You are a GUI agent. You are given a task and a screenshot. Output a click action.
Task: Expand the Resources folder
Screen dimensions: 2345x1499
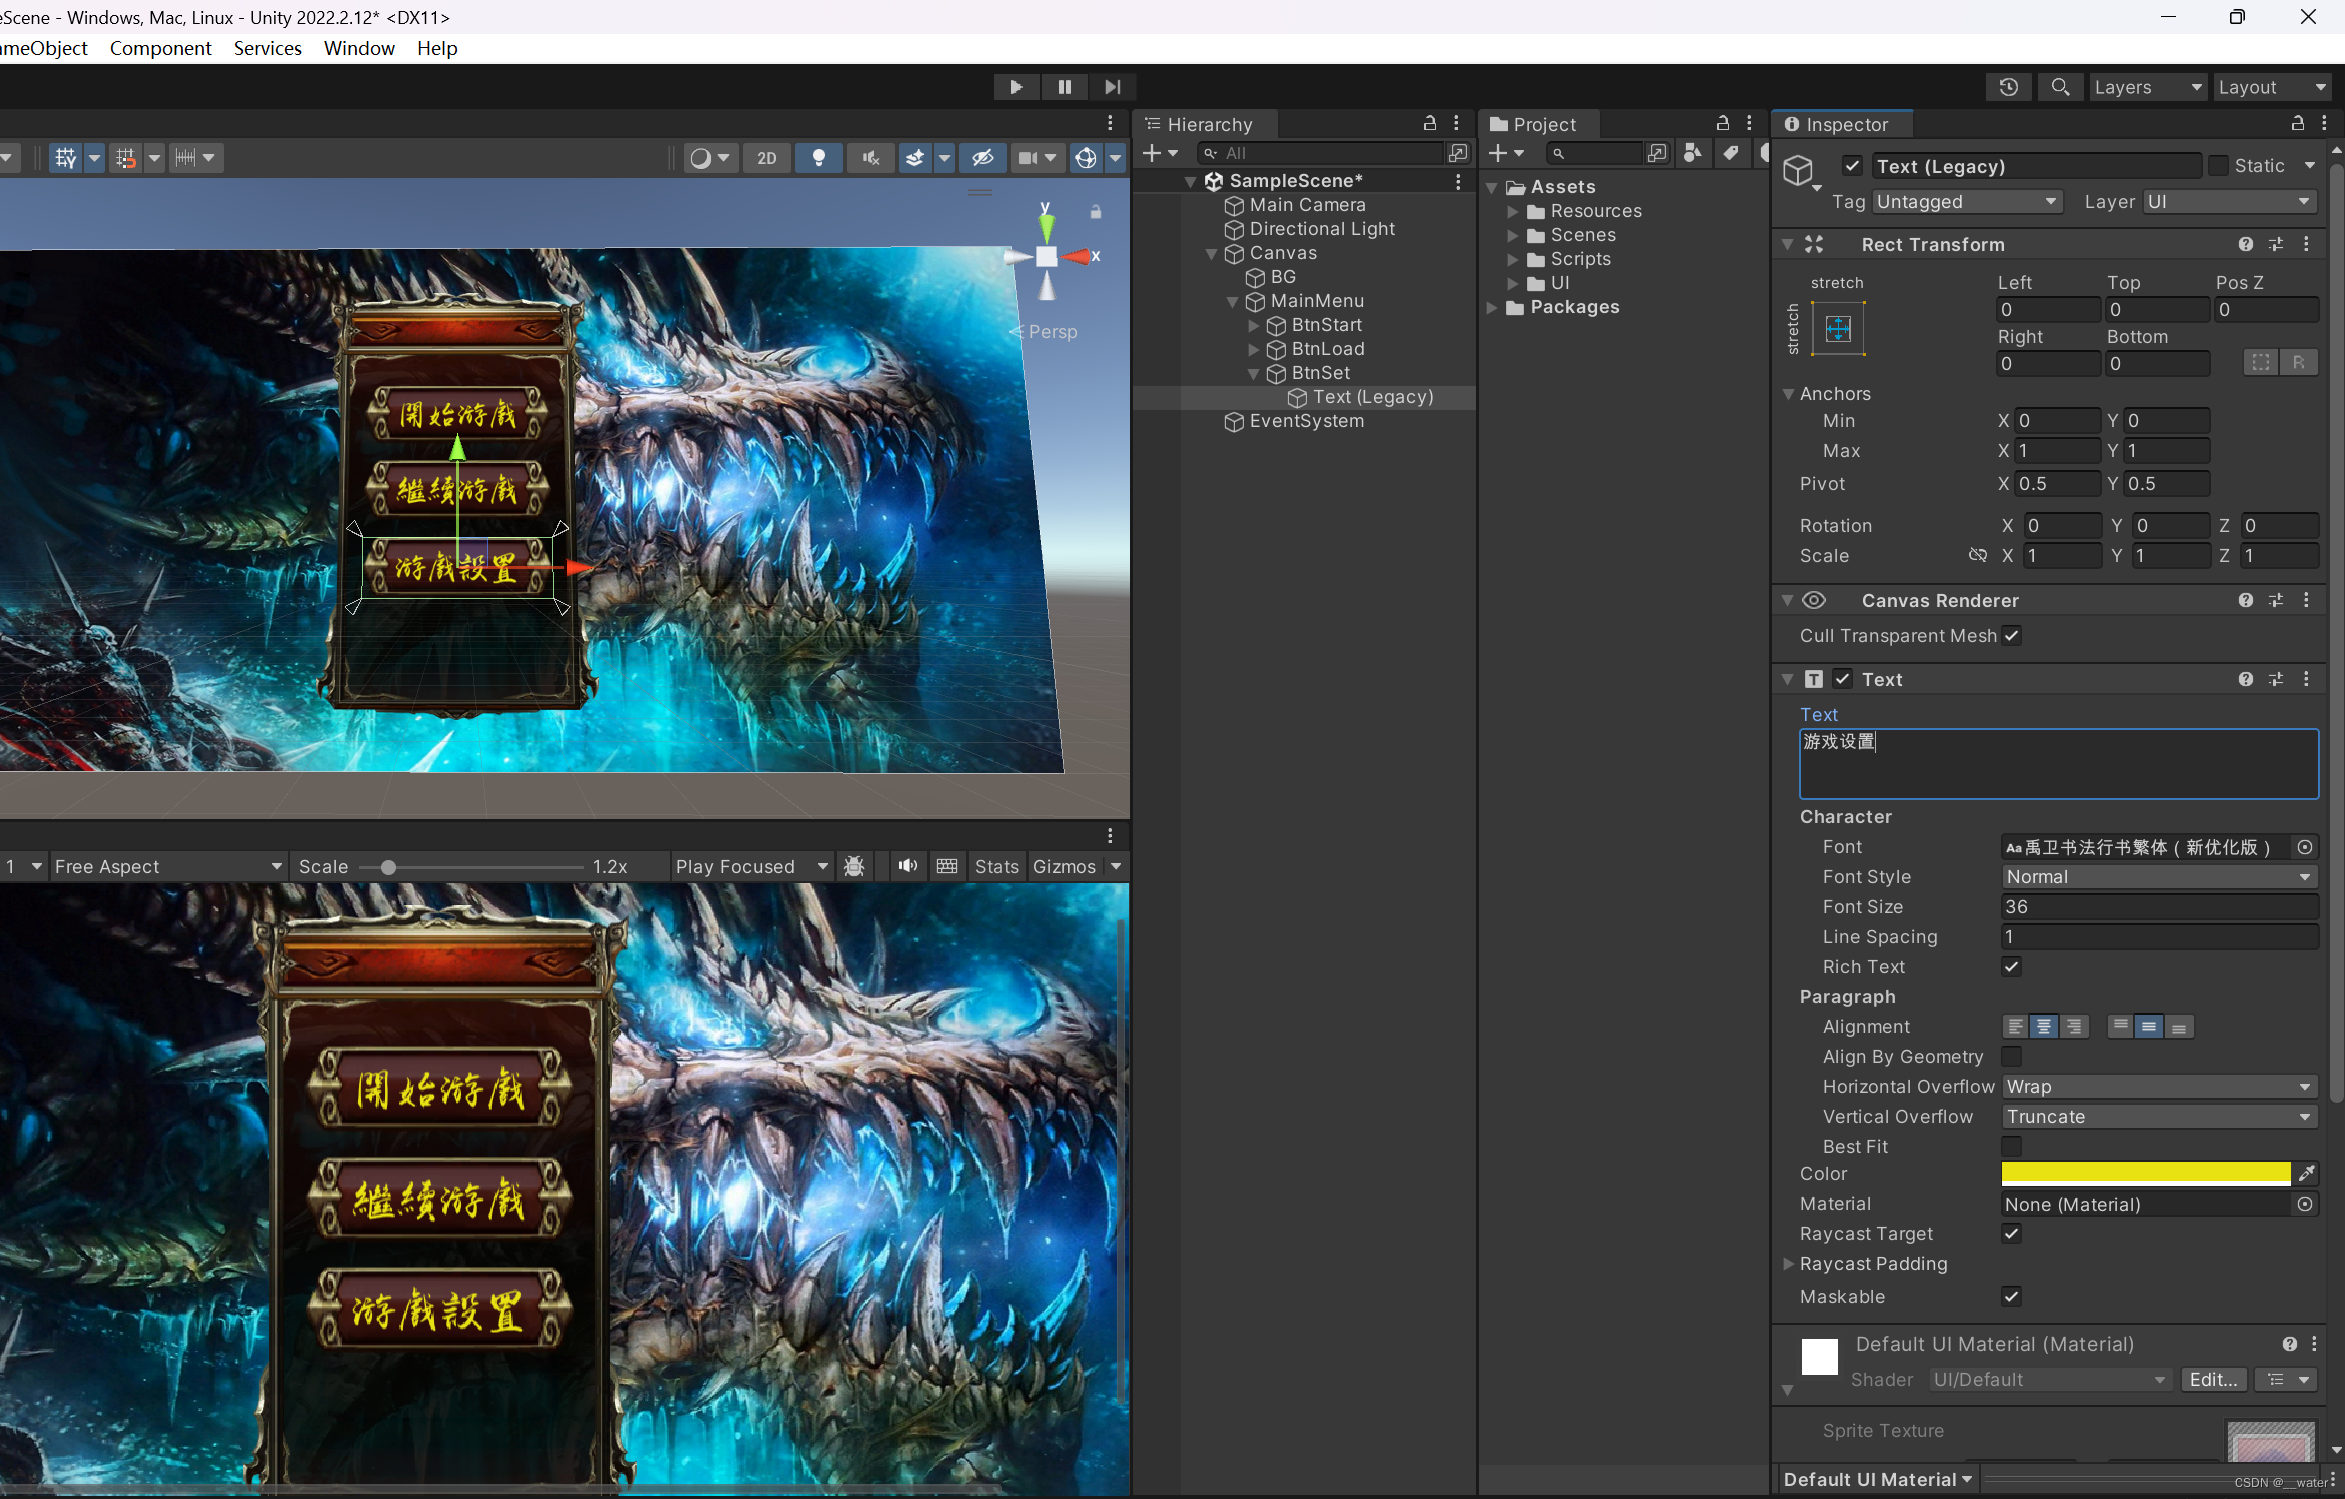pos(1513,212)
